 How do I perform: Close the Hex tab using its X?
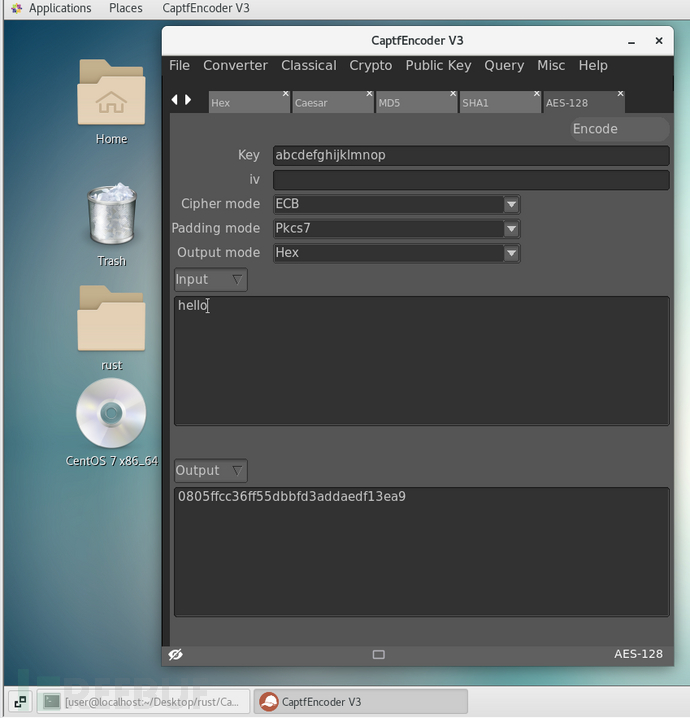click(x=285, y=94)
